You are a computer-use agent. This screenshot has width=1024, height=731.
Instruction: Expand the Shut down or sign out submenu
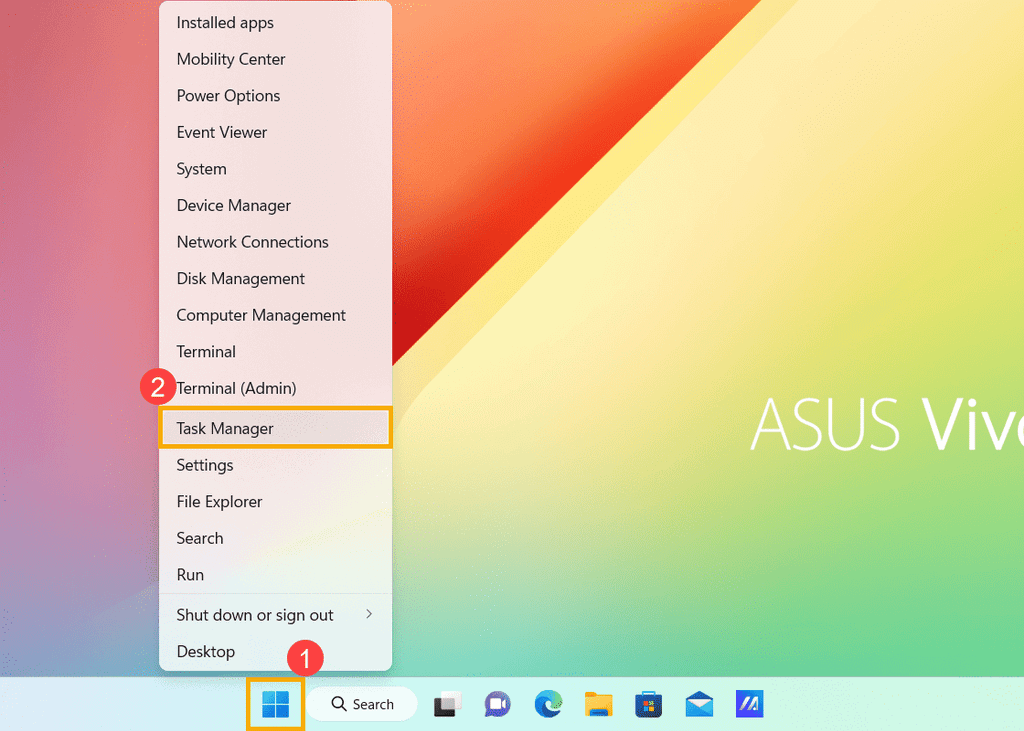[x=275, y=615]
